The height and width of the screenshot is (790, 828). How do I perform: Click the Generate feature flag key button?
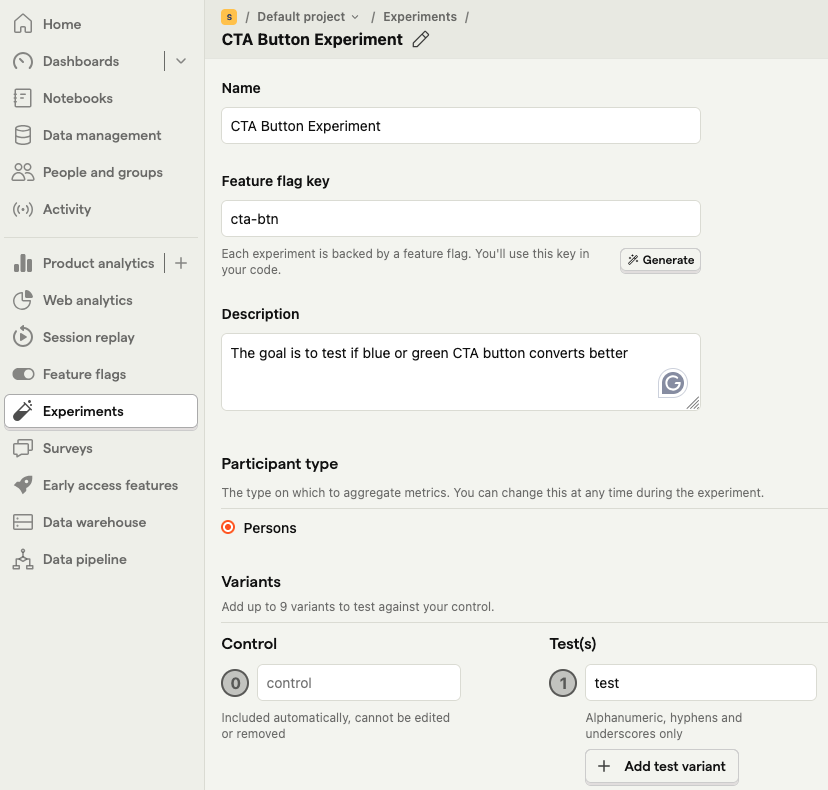point(660,260)
